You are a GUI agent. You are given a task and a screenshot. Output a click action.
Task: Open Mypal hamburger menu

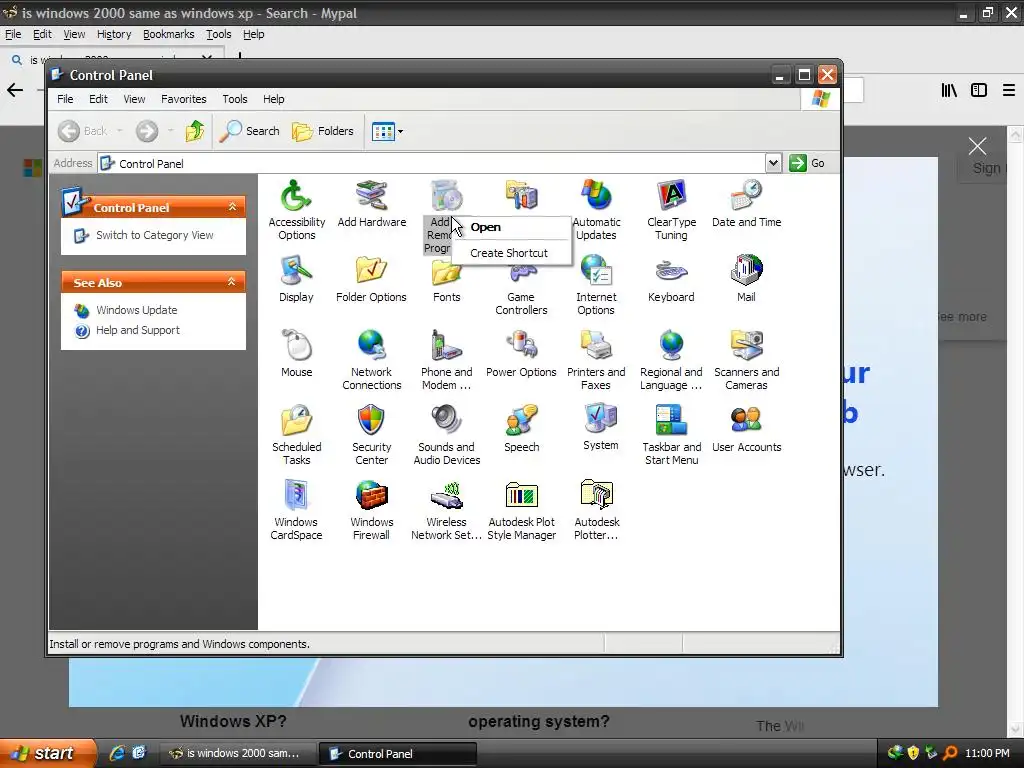point(1009,90)
